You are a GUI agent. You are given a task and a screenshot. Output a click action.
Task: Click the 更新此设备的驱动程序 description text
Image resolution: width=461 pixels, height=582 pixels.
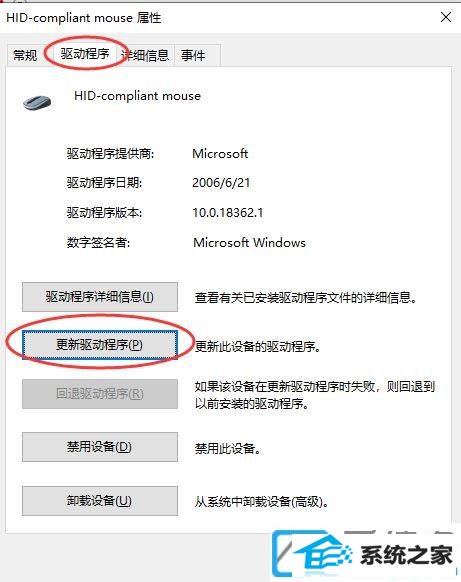(258, 346)
